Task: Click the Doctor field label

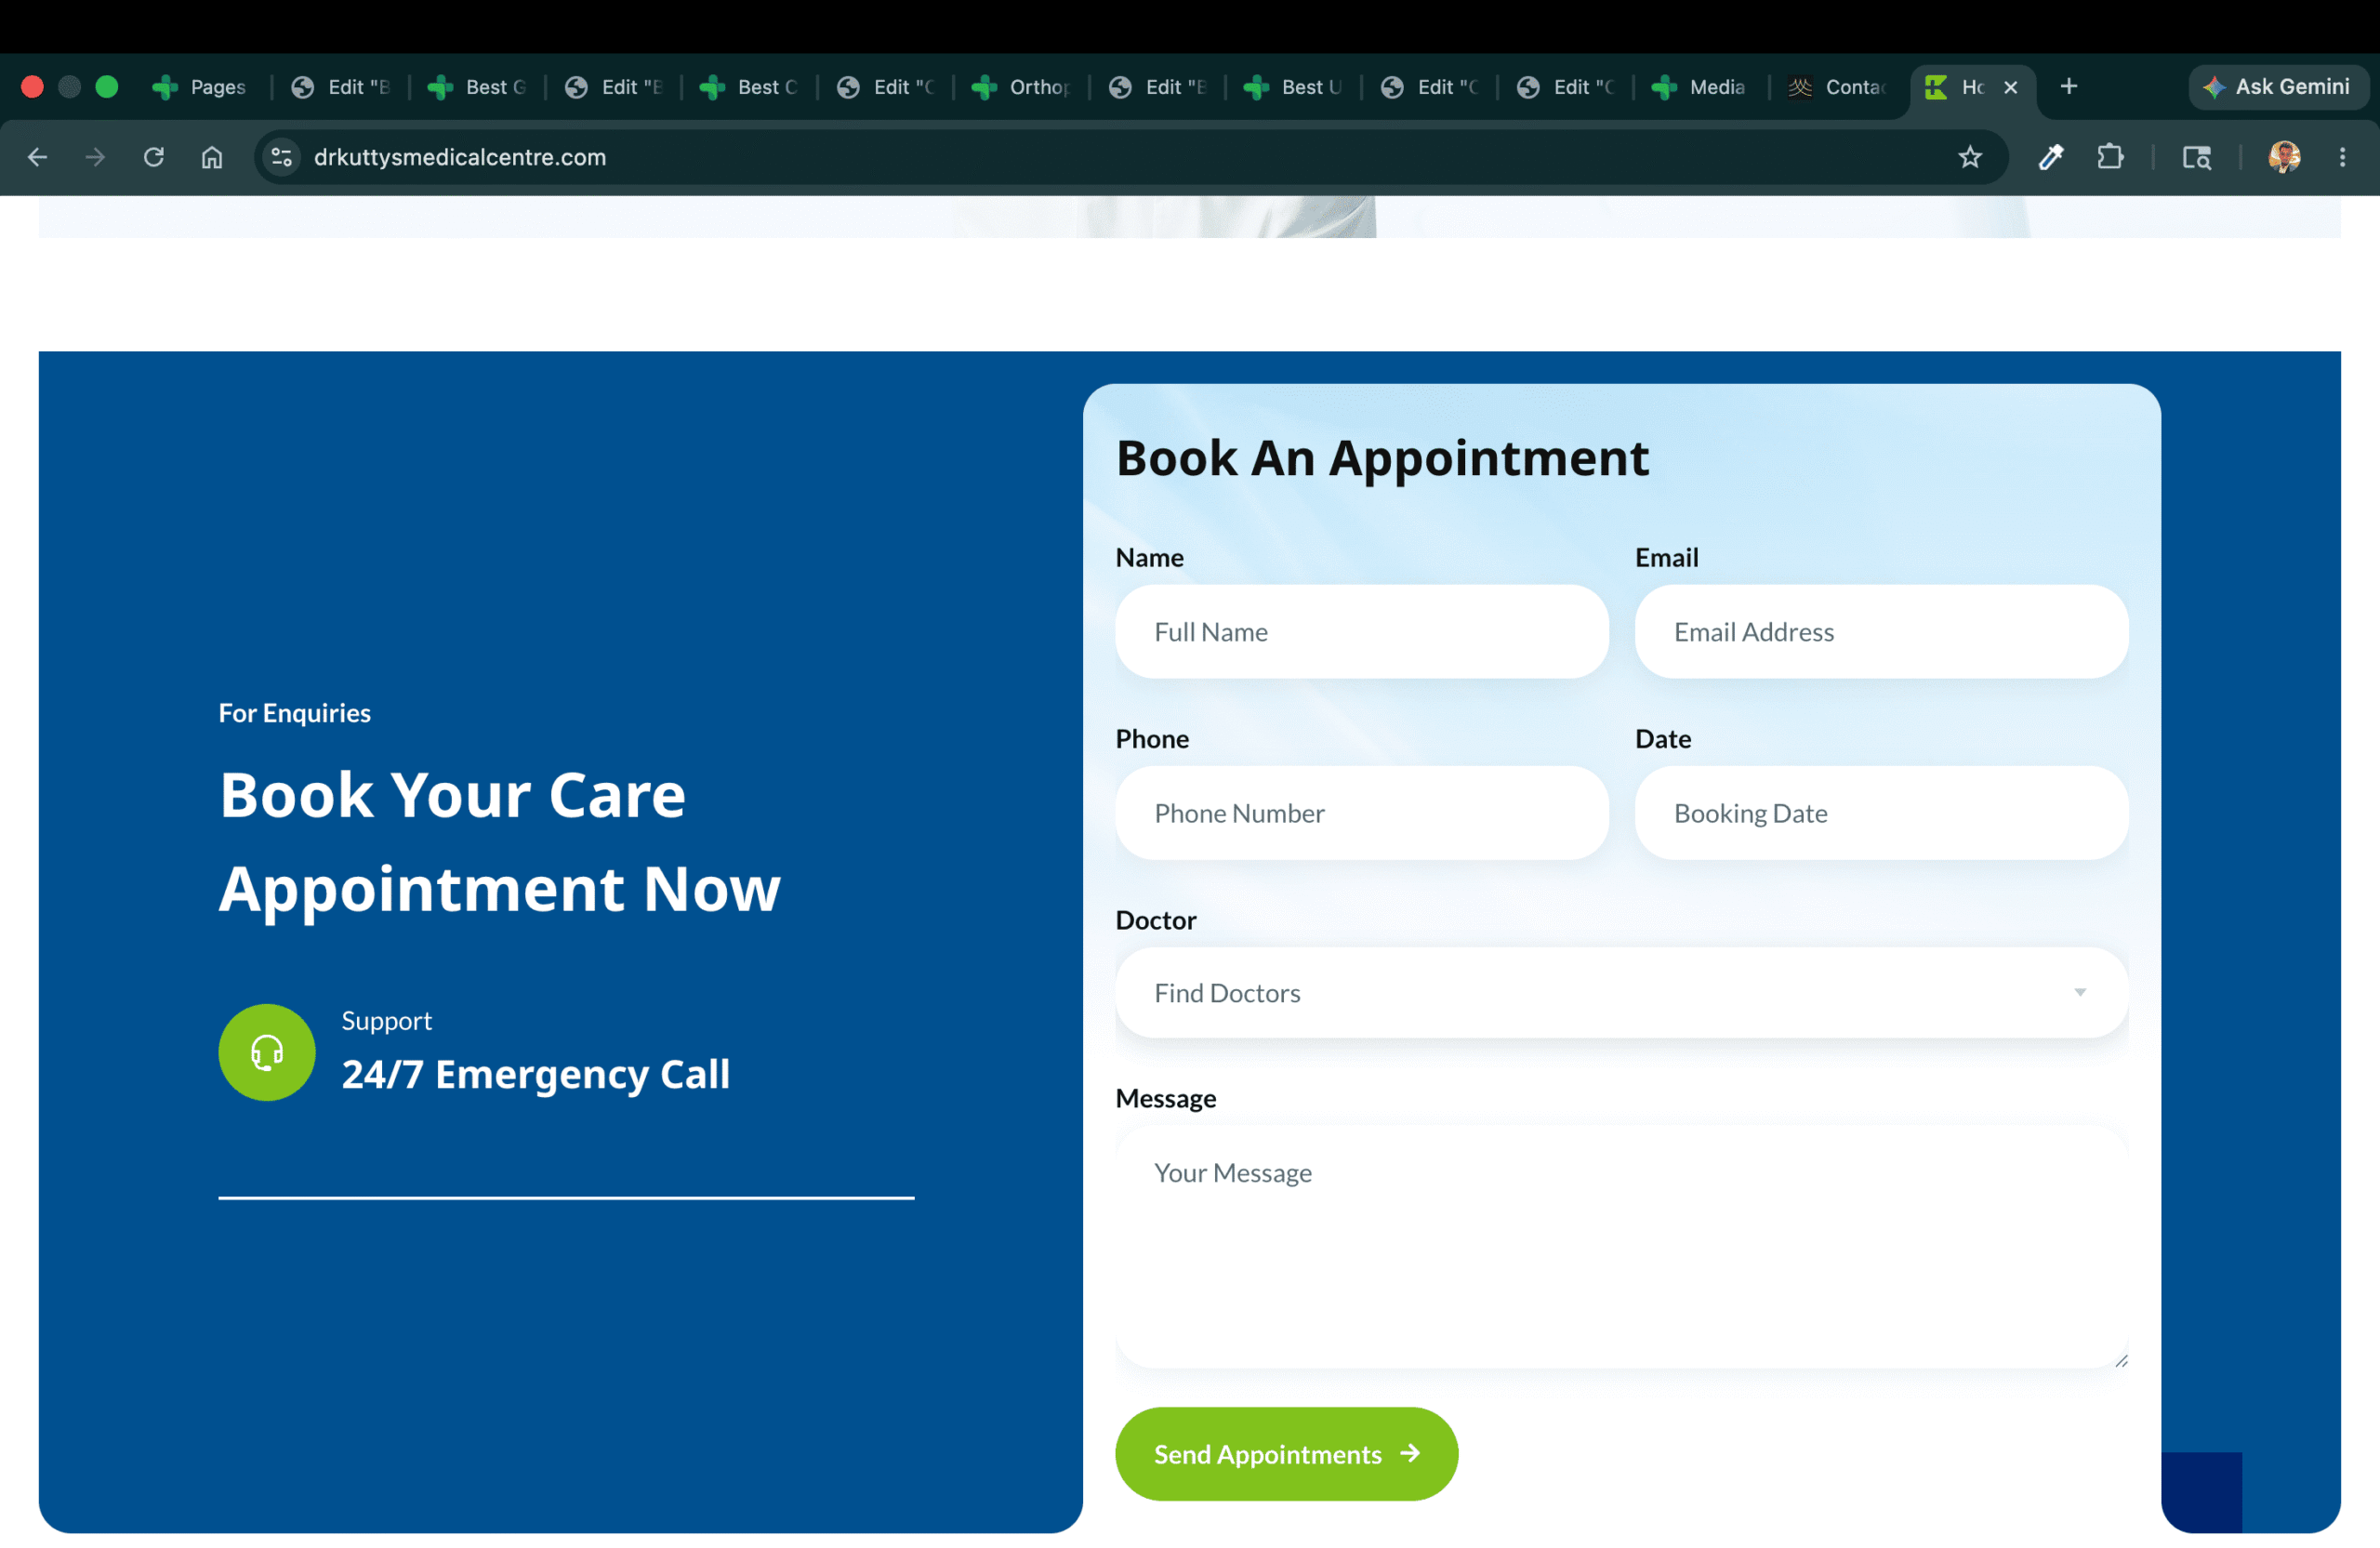Action: 1155,920
